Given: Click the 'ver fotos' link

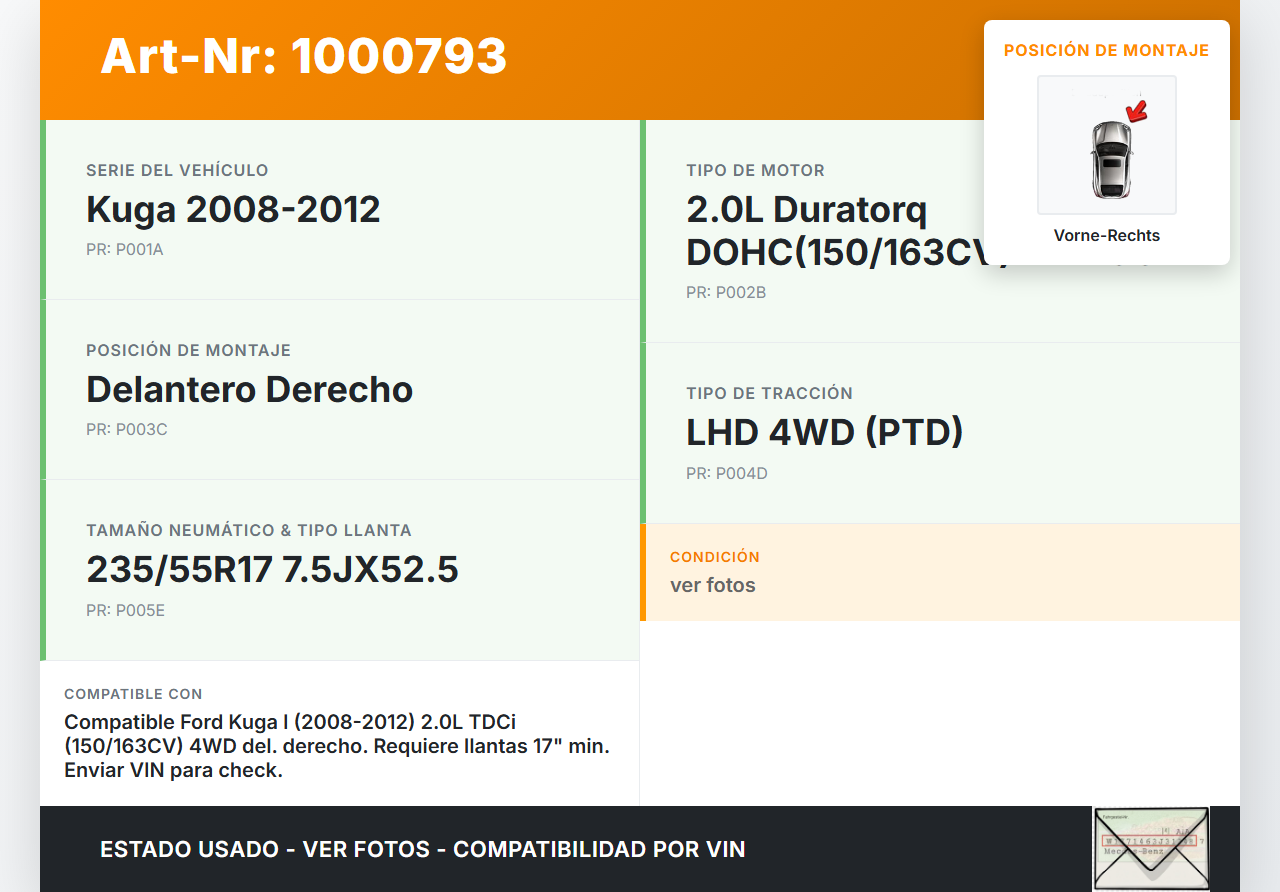Looking at the screenshot, I should click(x=711, y=585).
